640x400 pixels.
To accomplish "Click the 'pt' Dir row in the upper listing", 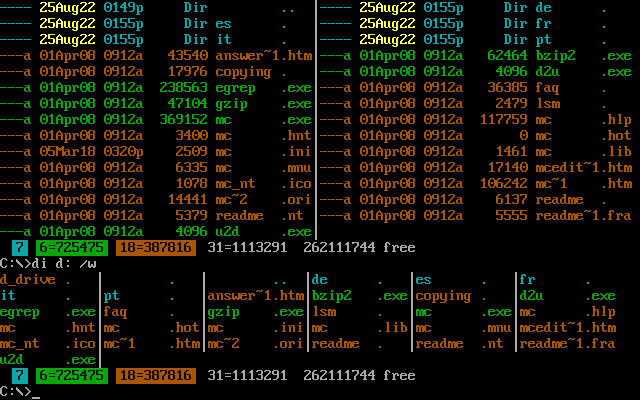I will 478,40.
